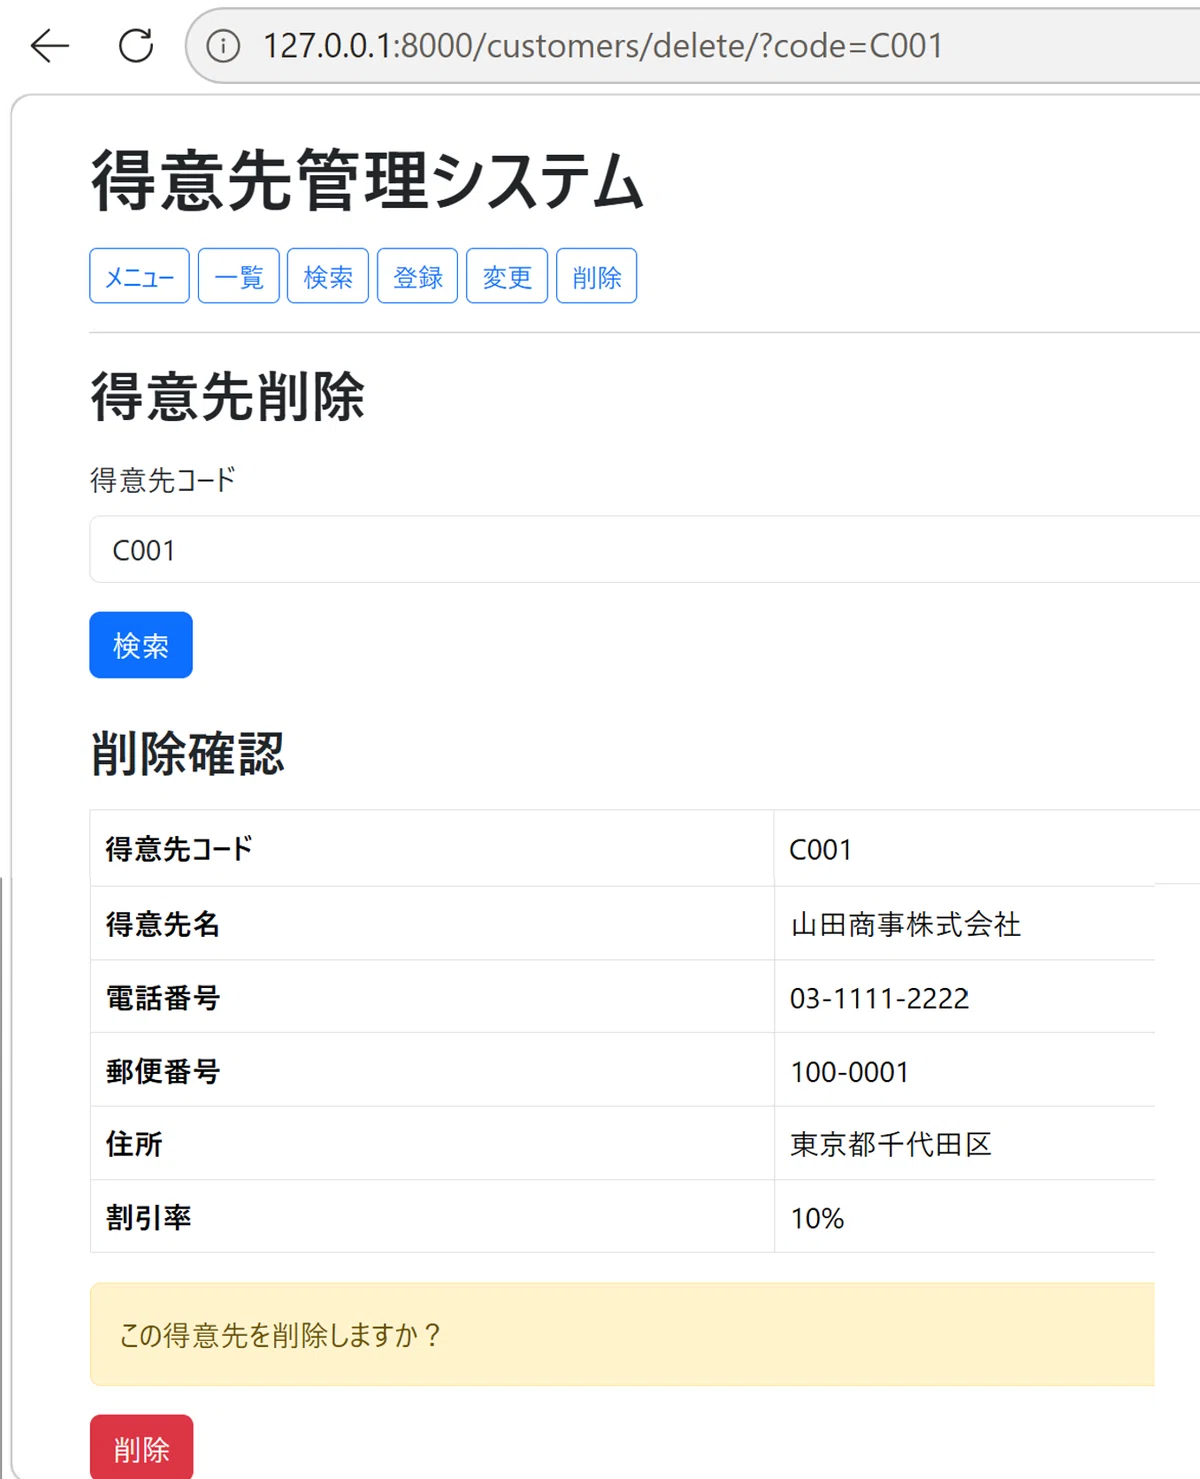Viewport: 1200px width, 1479px height.
Task: View site information icon in address bar
Action: (x=223, y=46)
